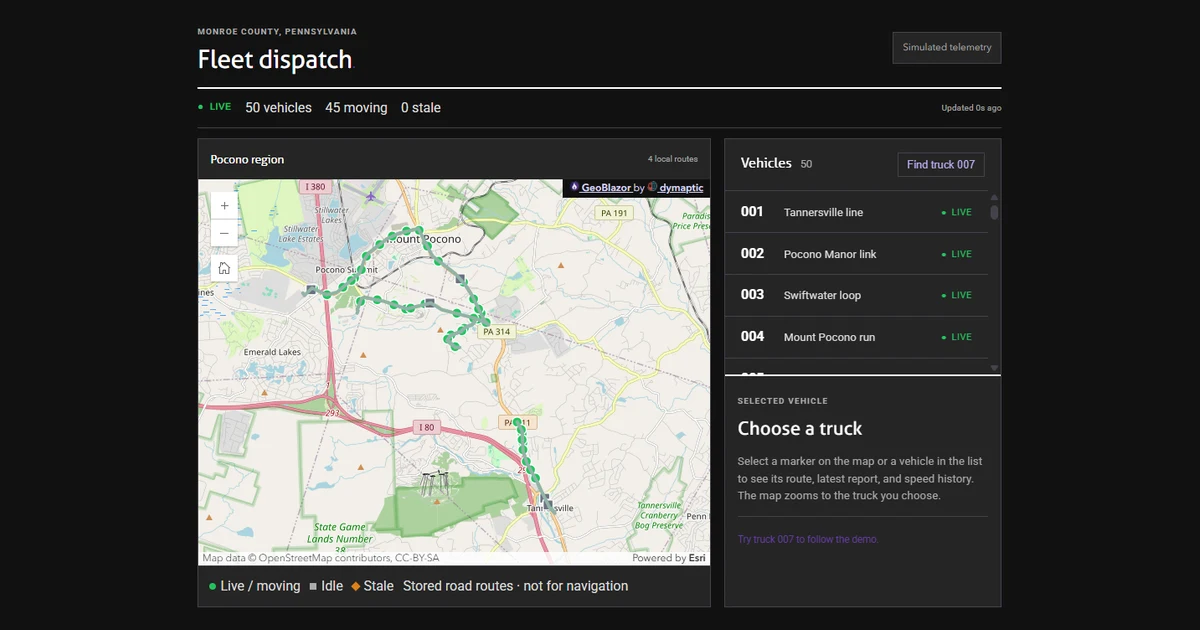Select vehicle 002 Pocono Manor link
Screen dimensions: 1200x630
pos(856,254)
